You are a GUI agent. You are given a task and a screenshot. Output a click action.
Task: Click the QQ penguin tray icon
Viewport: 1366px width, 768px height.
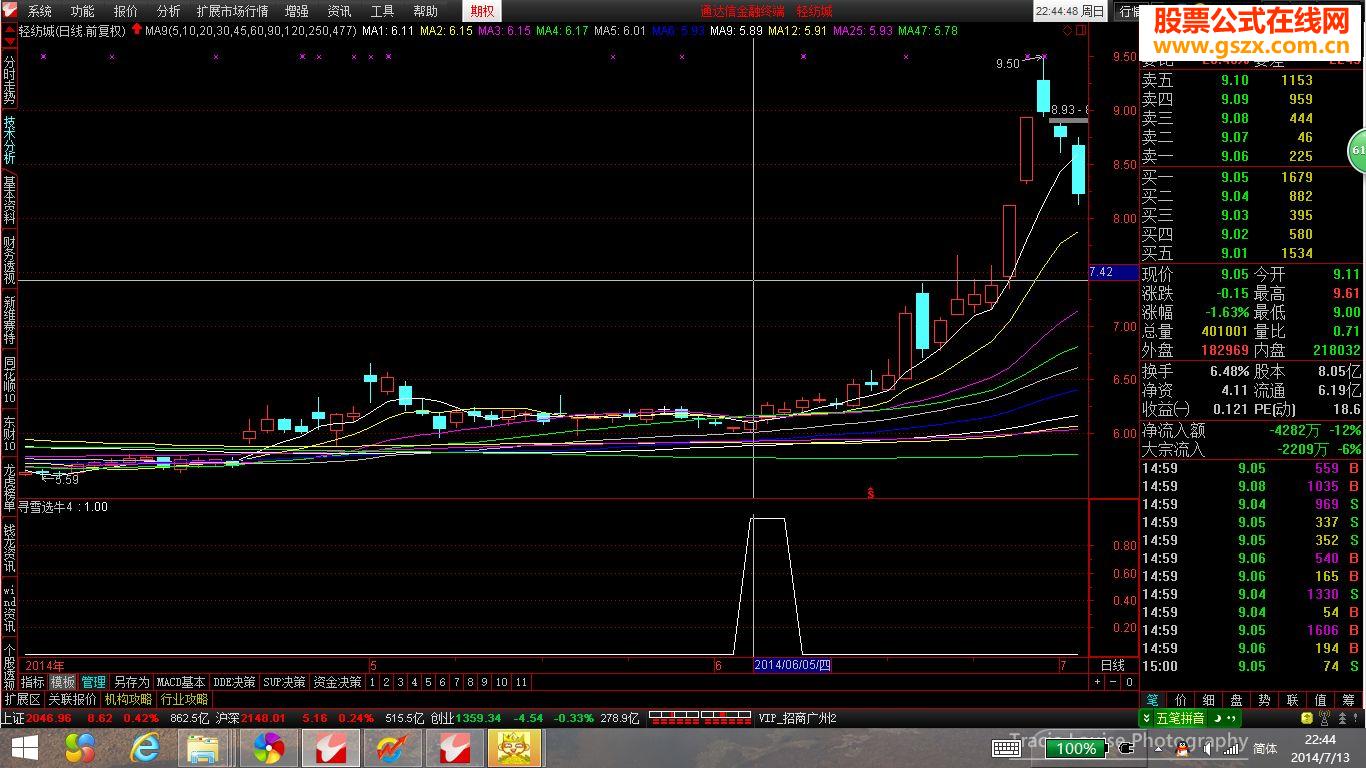pos(1181,748)
